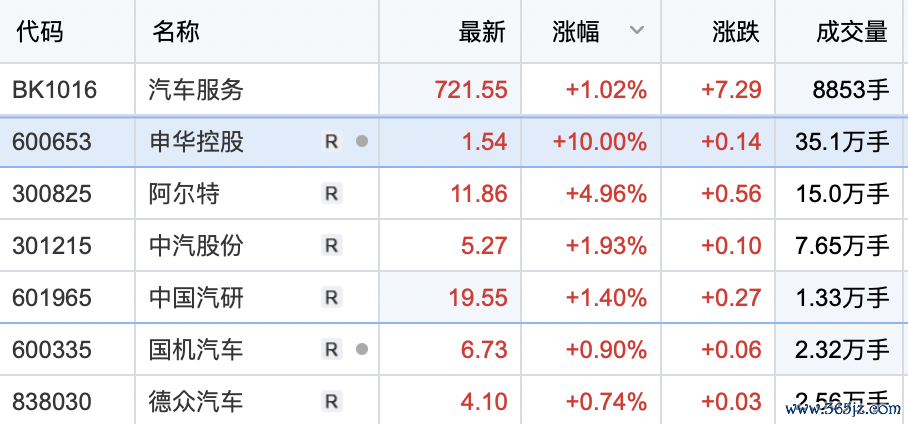Click the 涨跌 column header
The width and height of the screenshot is (908, 424).
point(736,32)
